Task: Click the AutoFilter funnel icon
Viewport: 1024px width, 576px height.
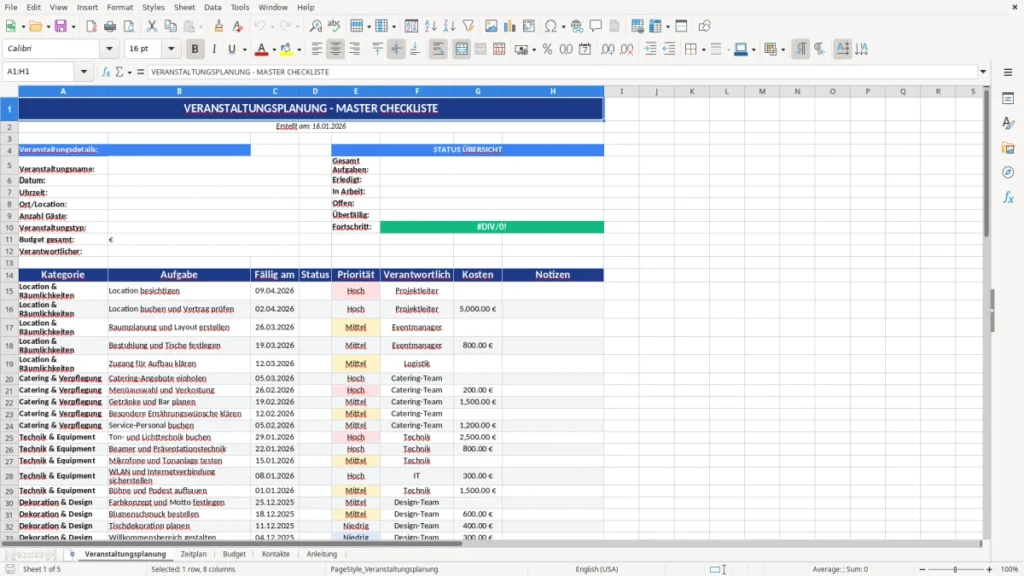Action: click(x=468, y=26)
